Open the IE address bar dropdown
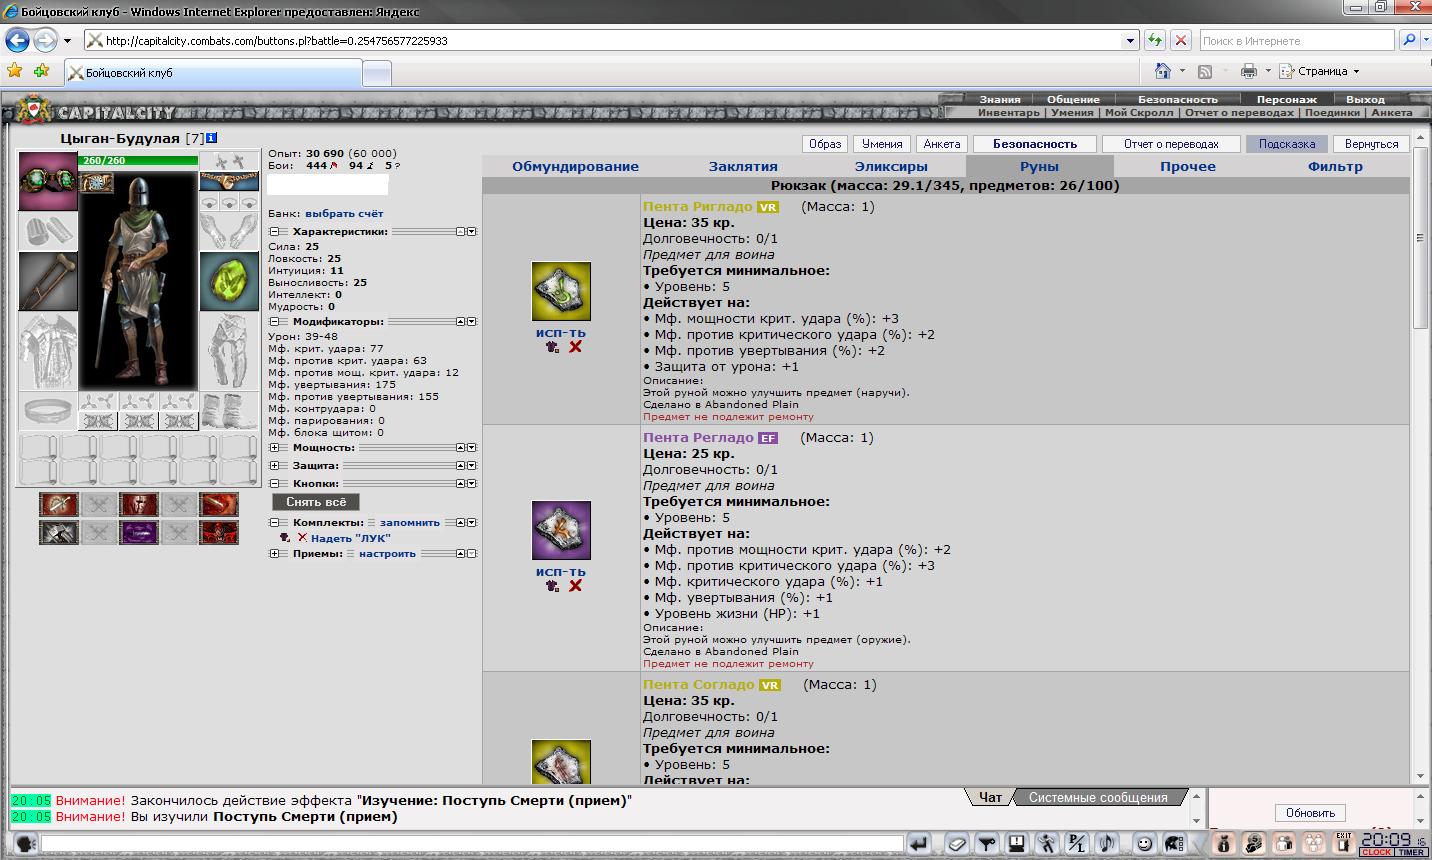Screen dimensions: 1432x860 click(1131, 41)
